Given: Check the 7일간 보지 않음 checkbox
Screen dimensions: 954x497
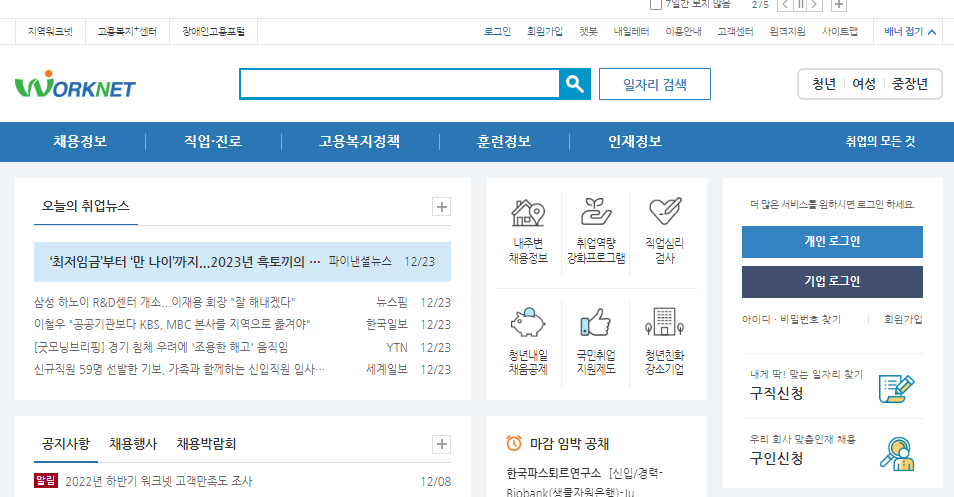Looking at the screenshot, I should pos(655,5).
